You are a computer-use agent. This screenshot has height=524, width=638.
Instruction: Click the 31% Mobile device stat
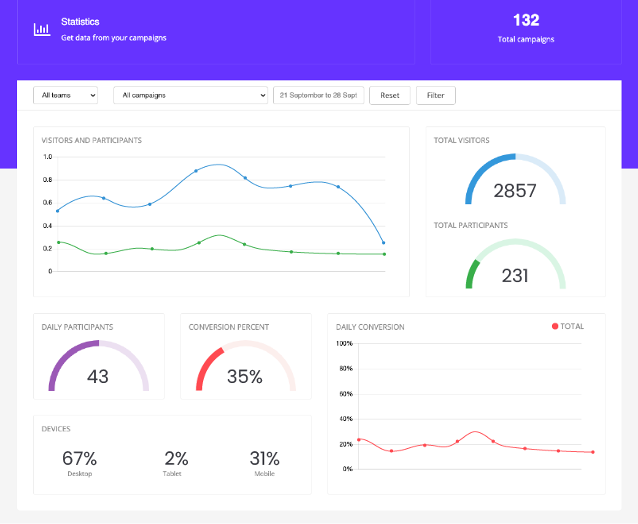[x=264, y=461]
